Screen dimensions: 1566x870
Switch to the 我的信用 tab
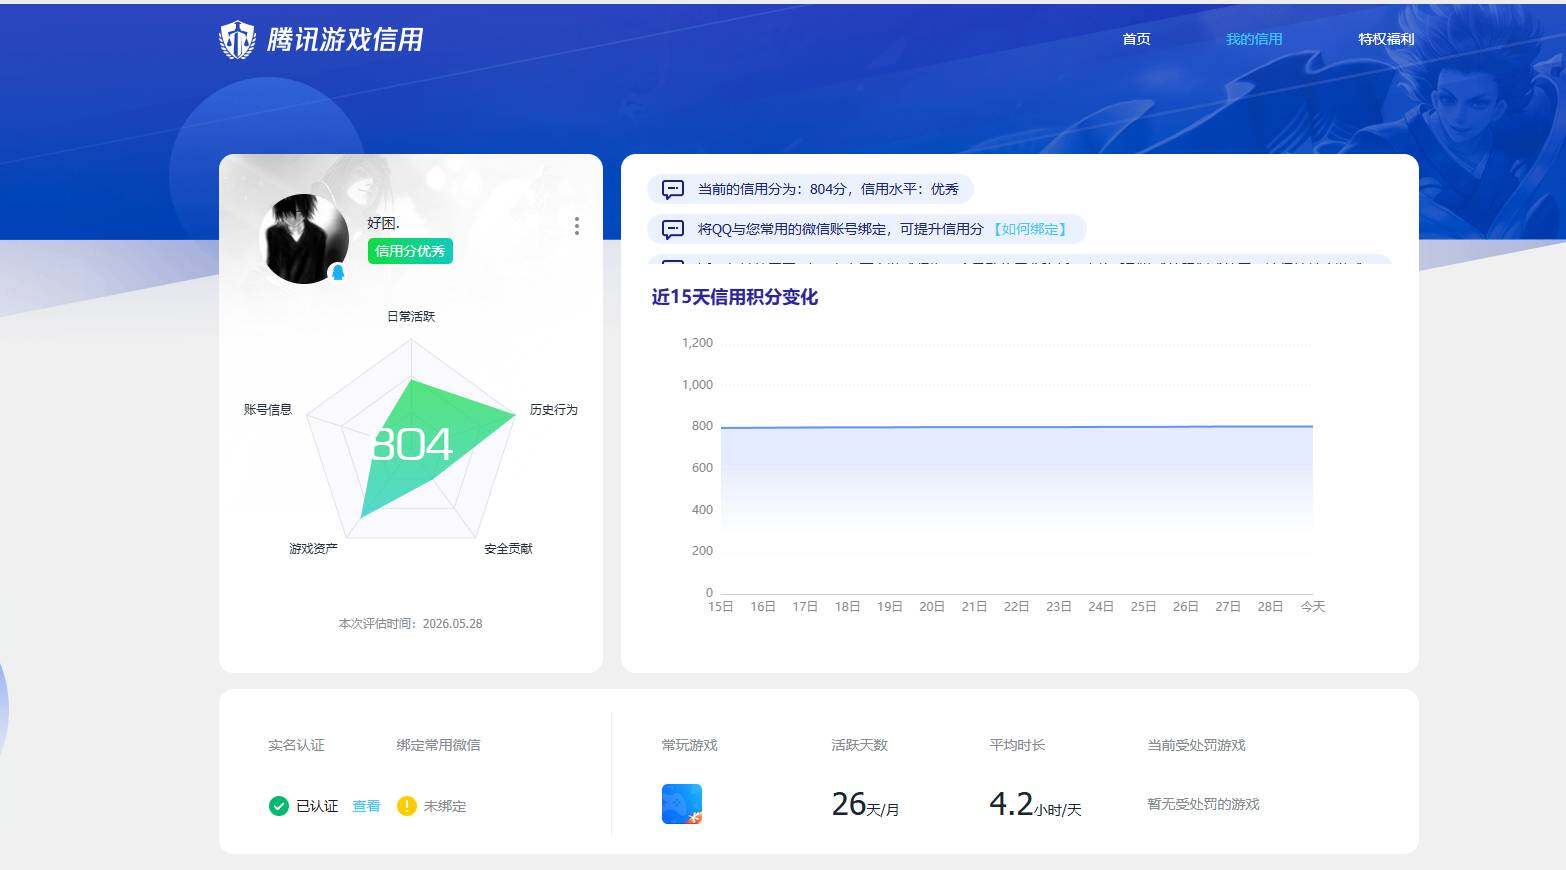pos(1254,39)
